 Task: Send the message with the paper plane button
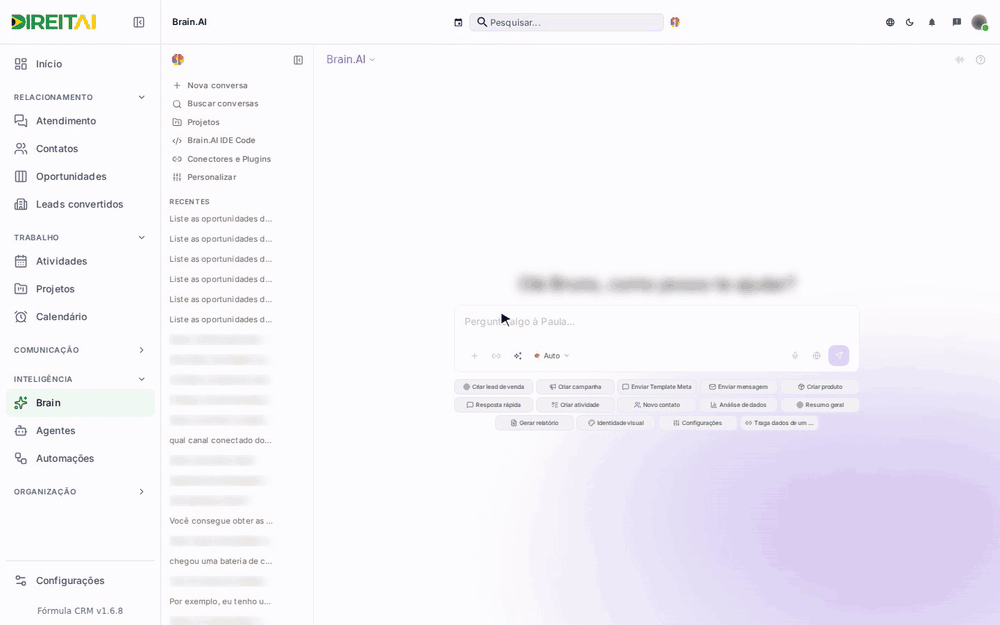point(839,355)
